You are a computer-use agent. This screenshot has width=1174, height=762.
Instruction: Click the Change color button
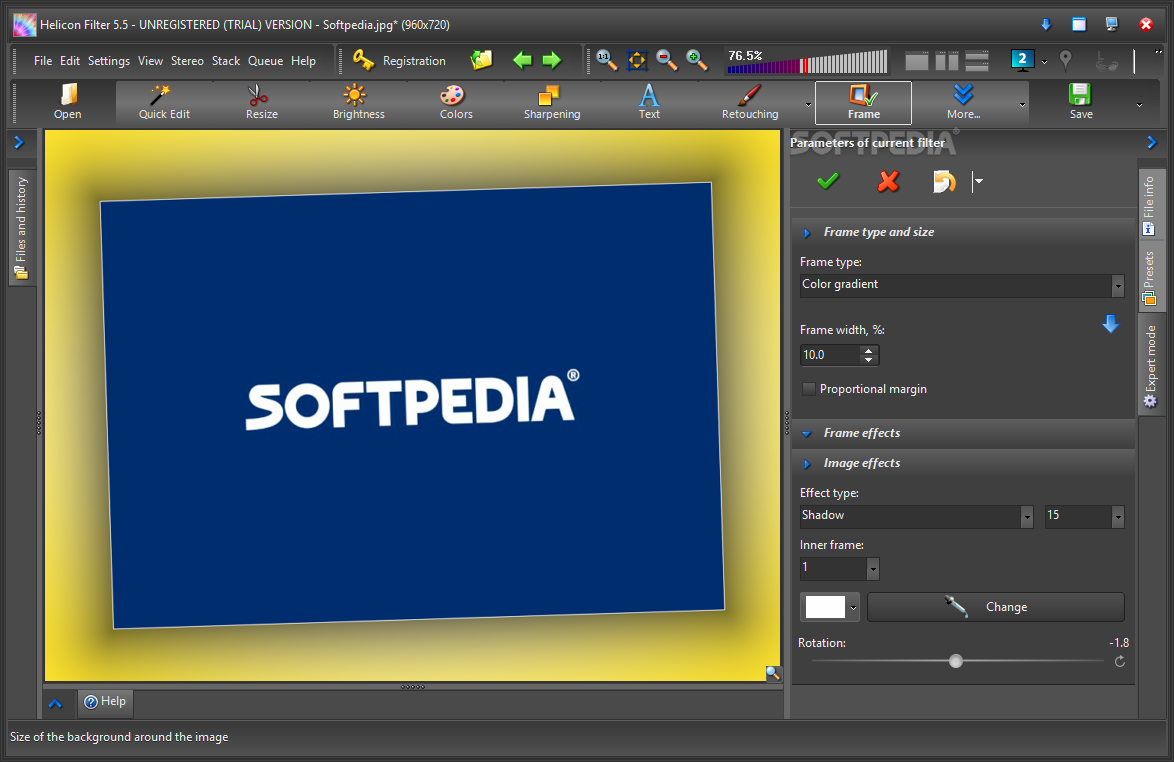coord(995,607)
